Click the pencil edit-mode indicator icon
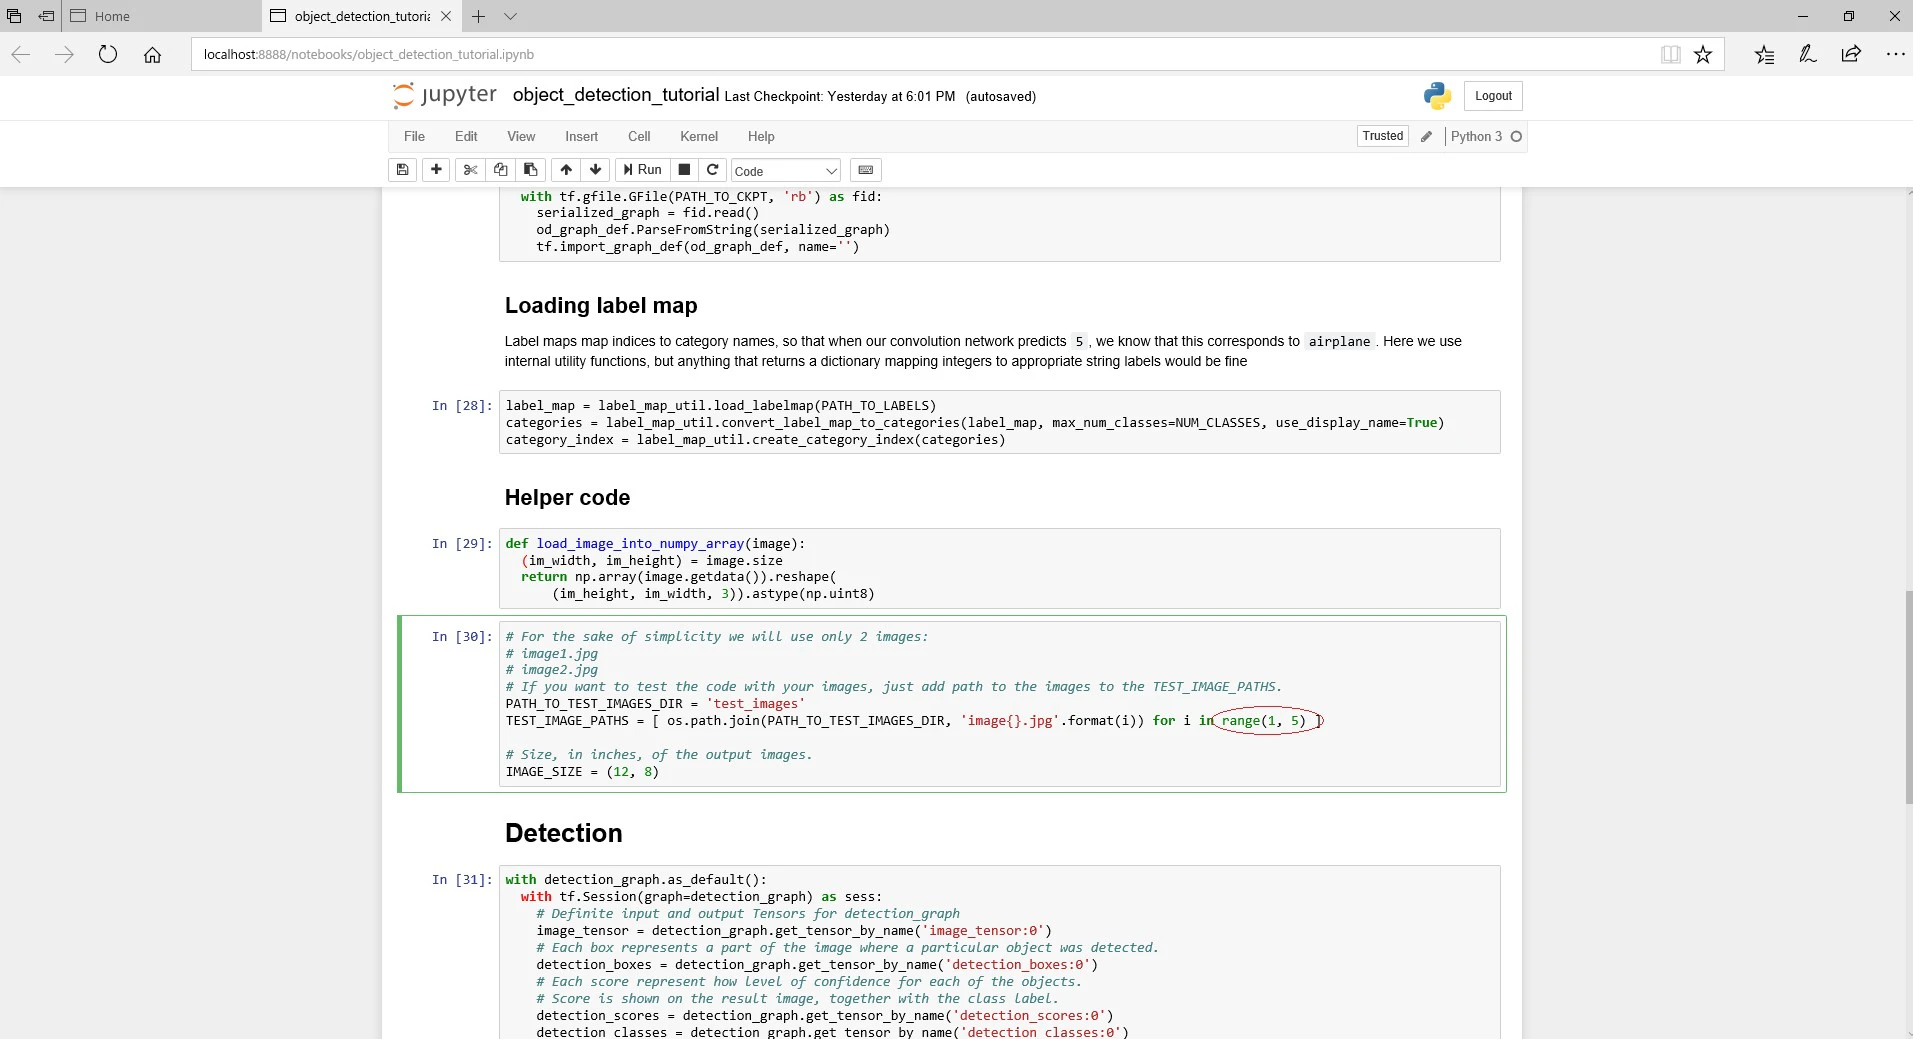 click(1427, 137)
